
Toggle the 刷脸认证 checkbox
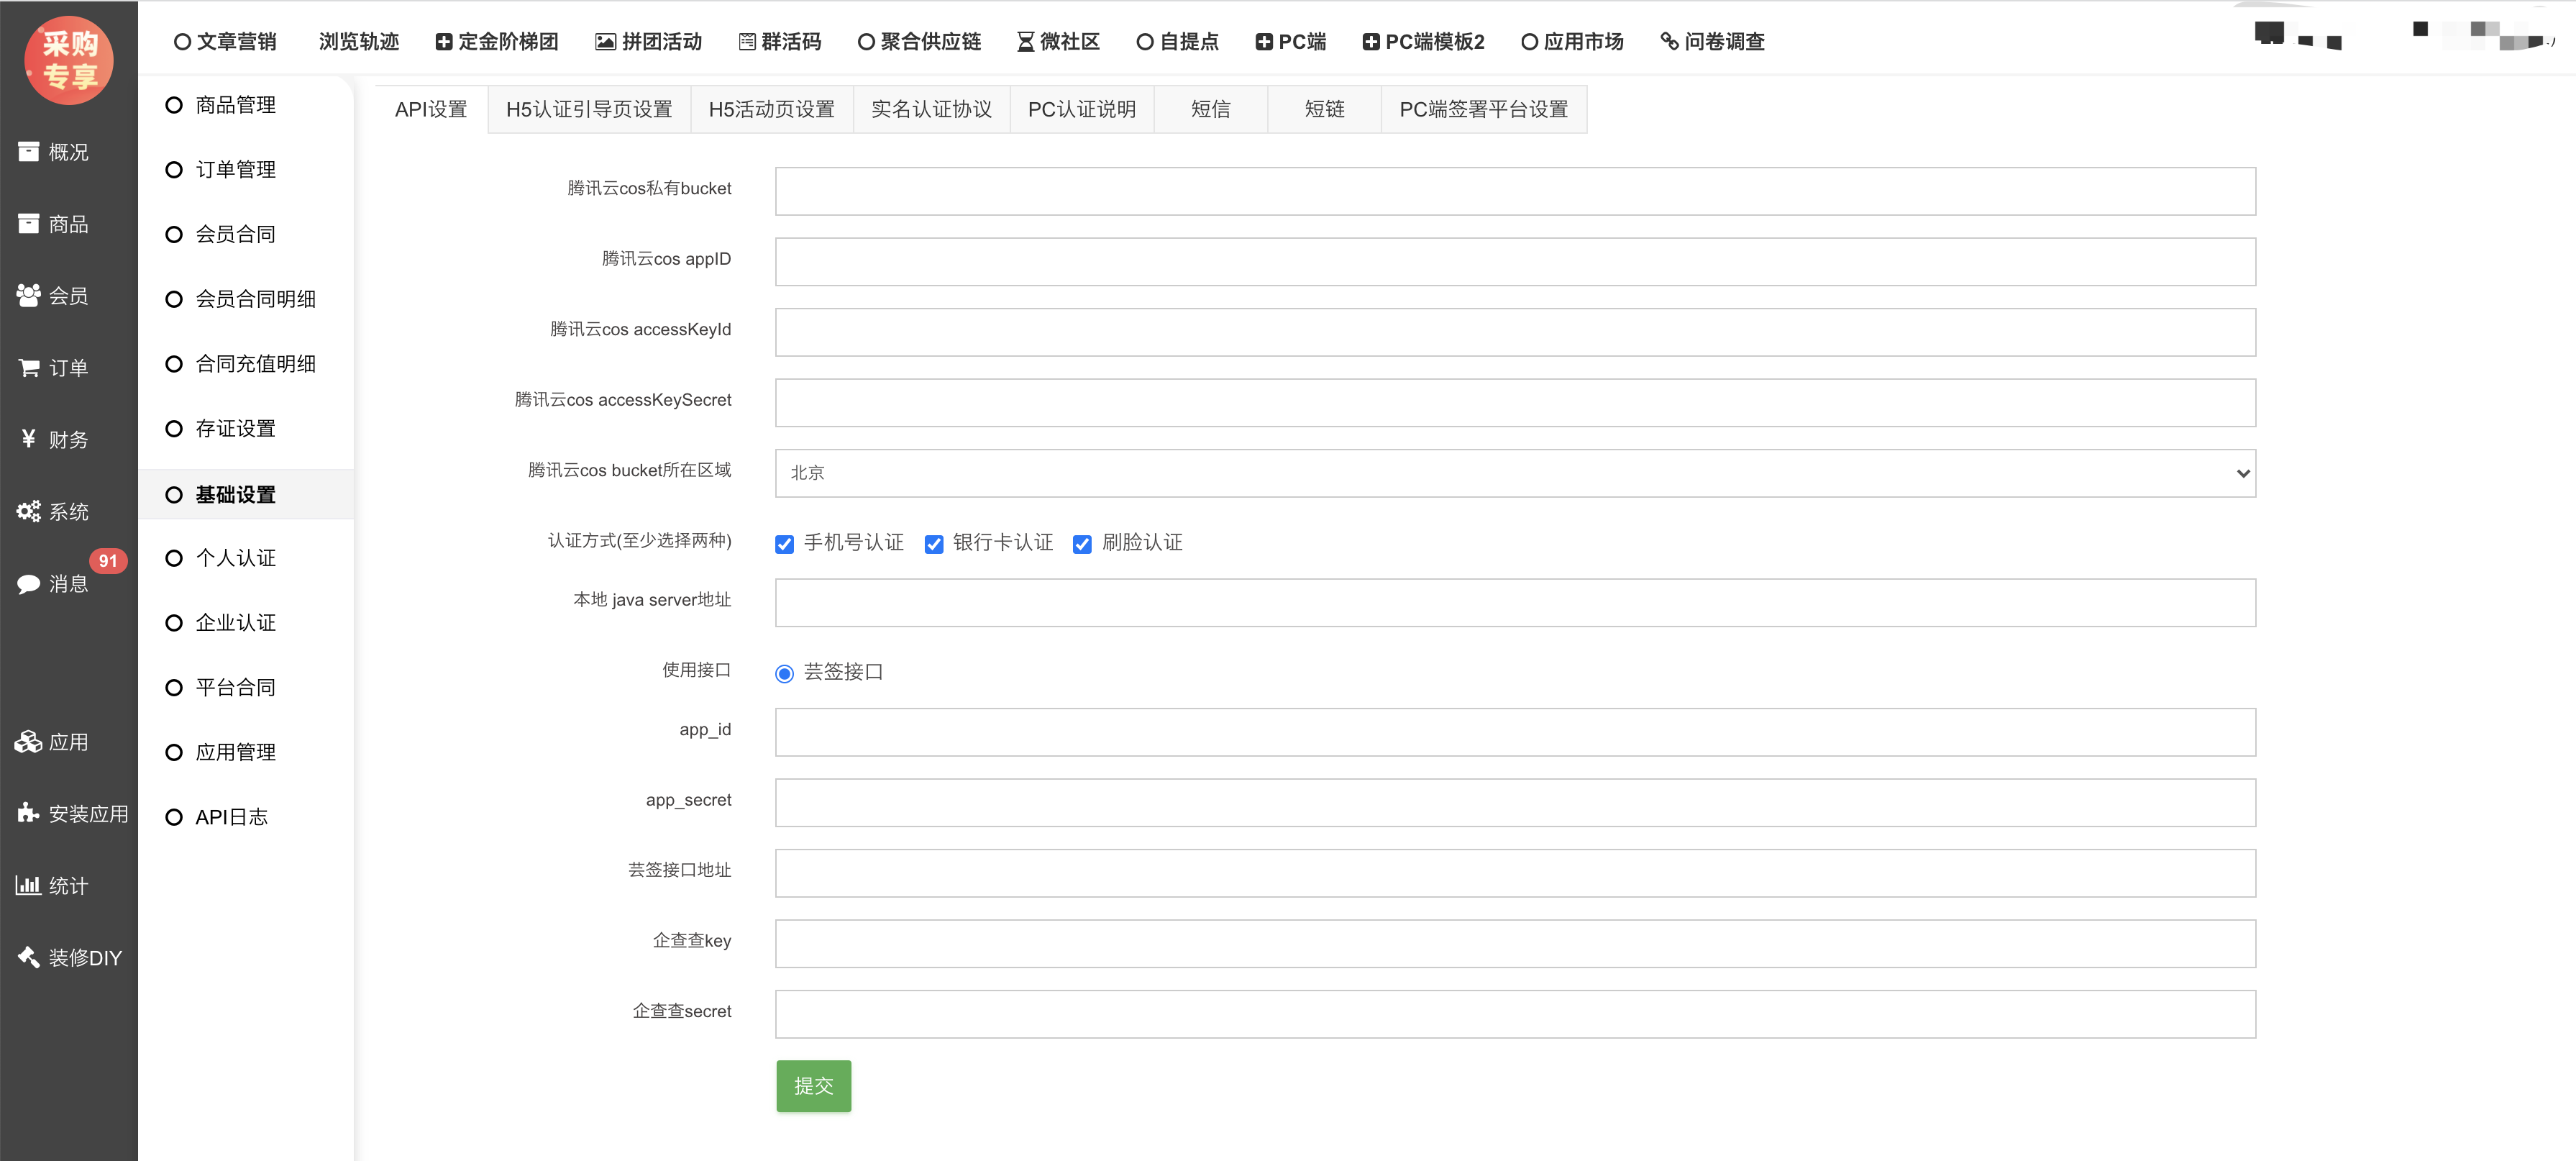click(x=1082, y=544)
